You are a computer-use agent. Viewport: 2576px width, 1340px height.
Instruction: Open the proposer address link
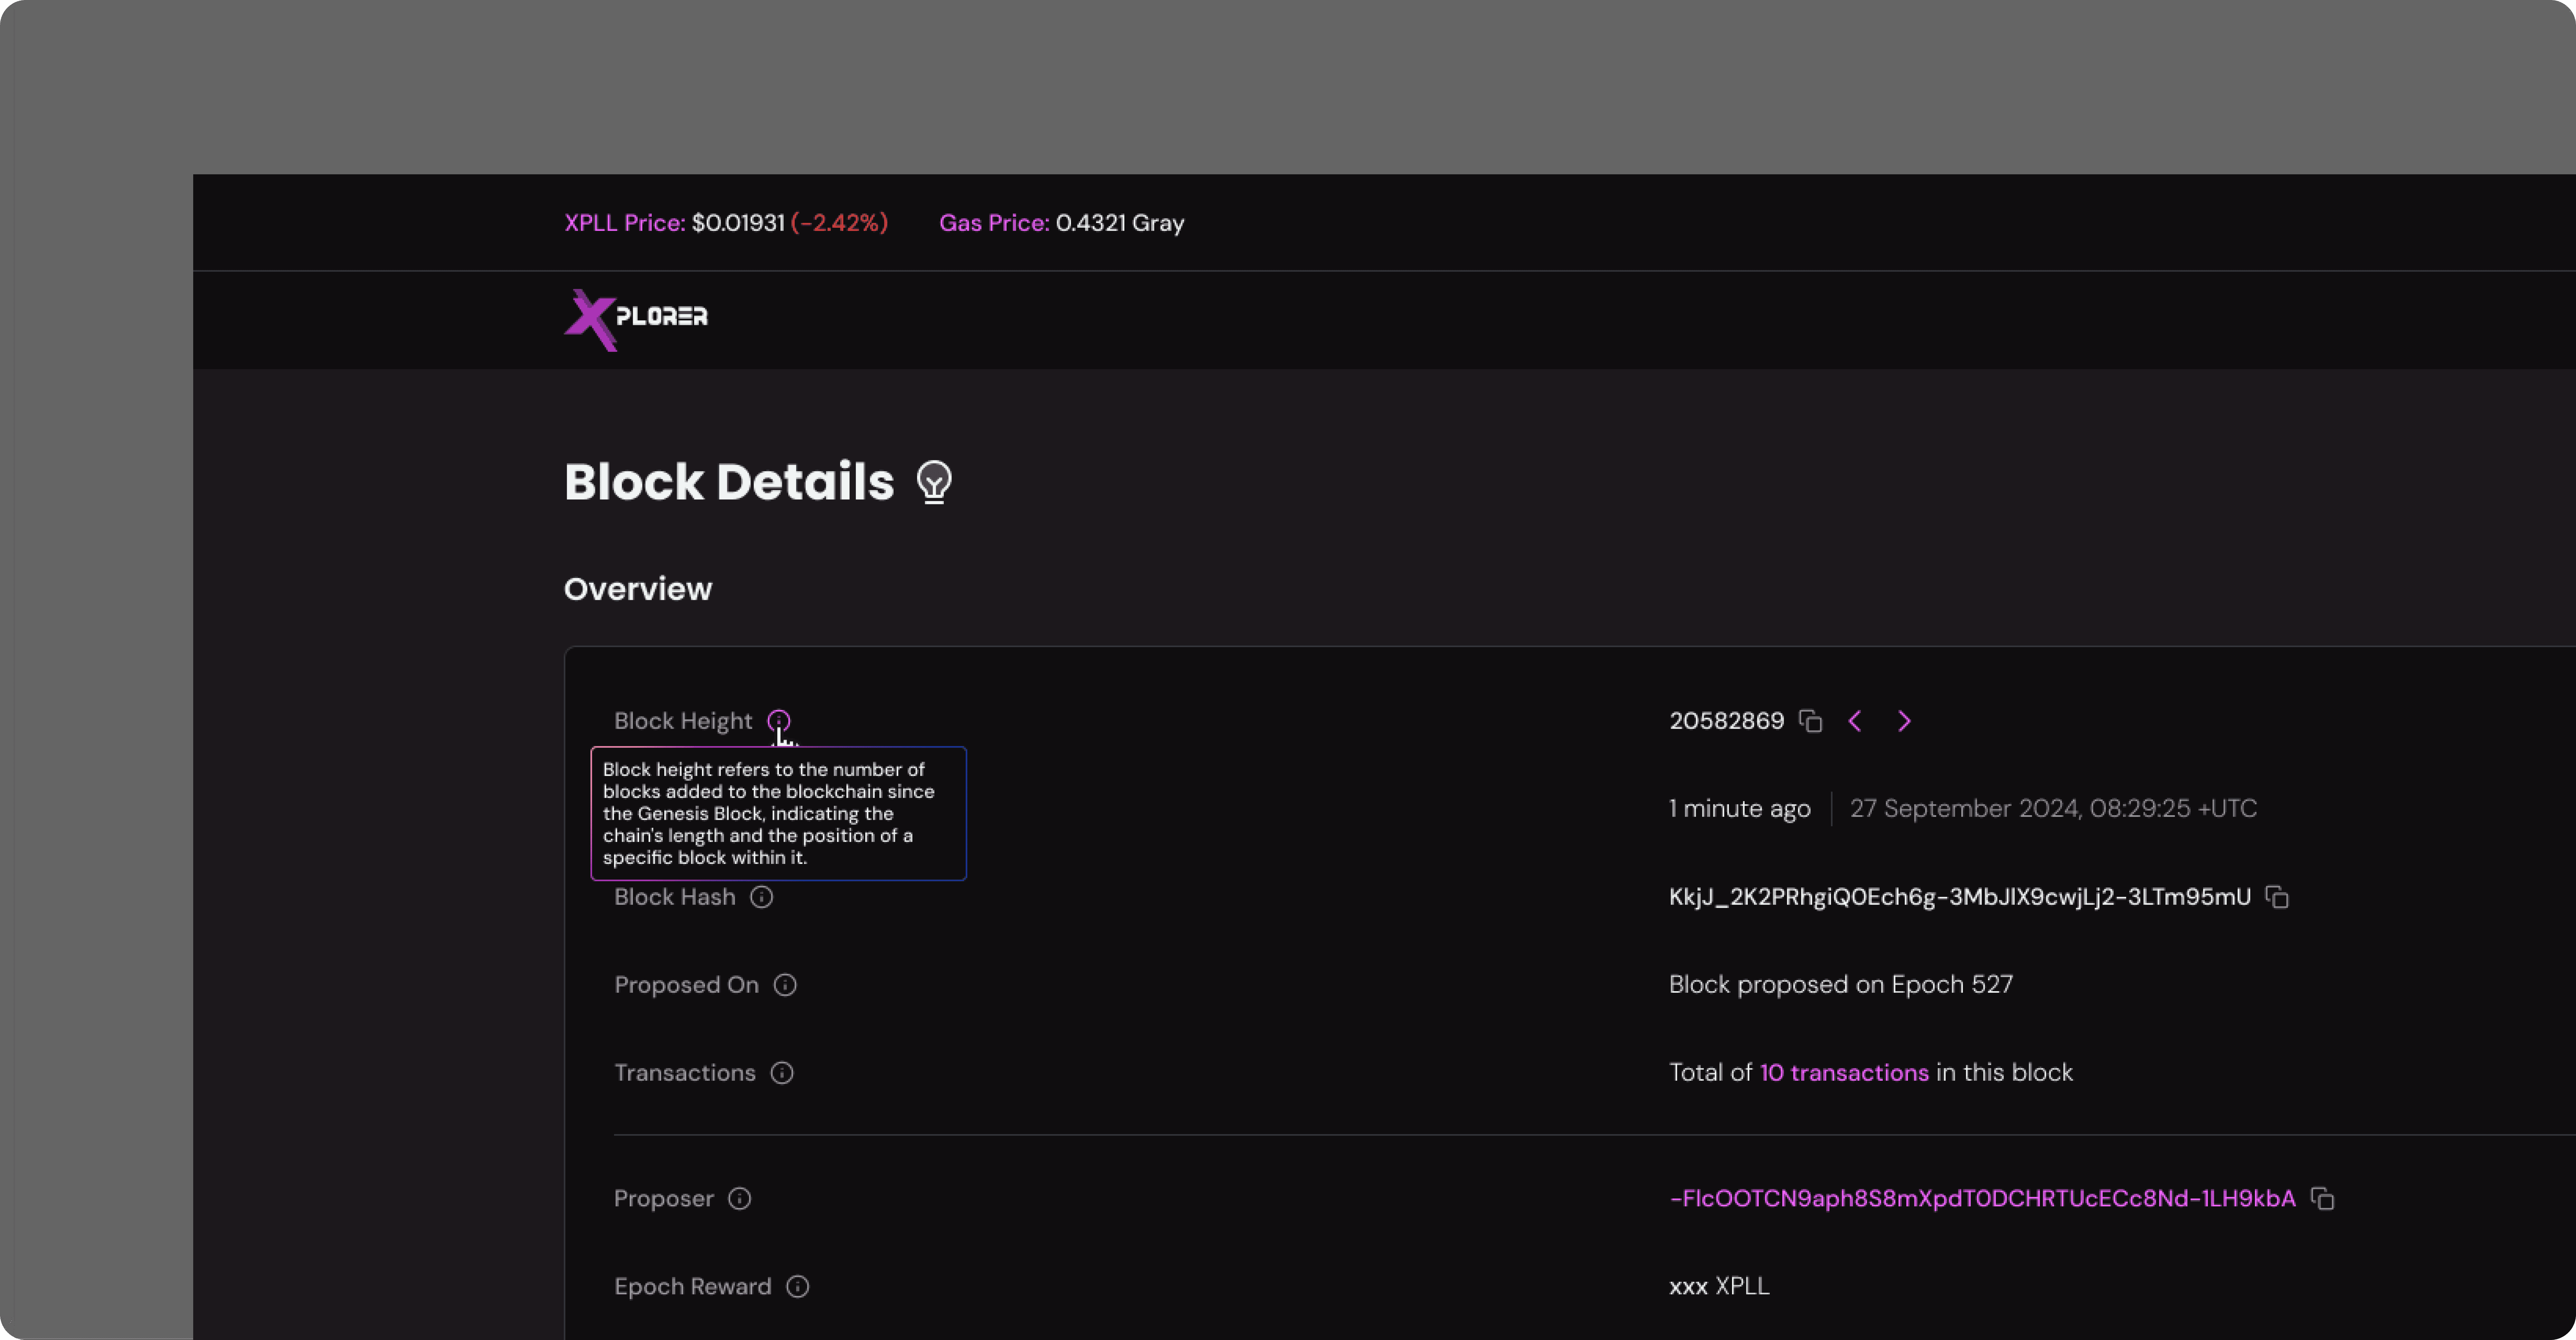(1982, 1199)
